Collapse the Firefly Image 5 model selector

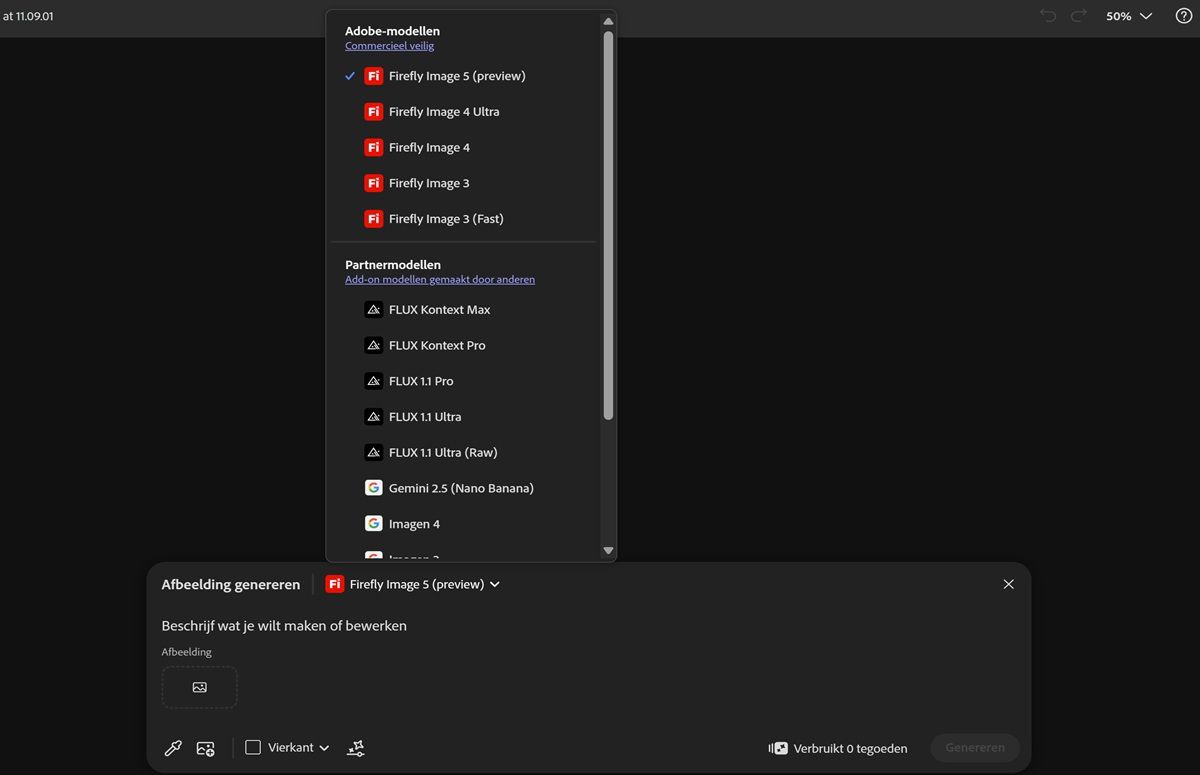(x=413, y=584)
